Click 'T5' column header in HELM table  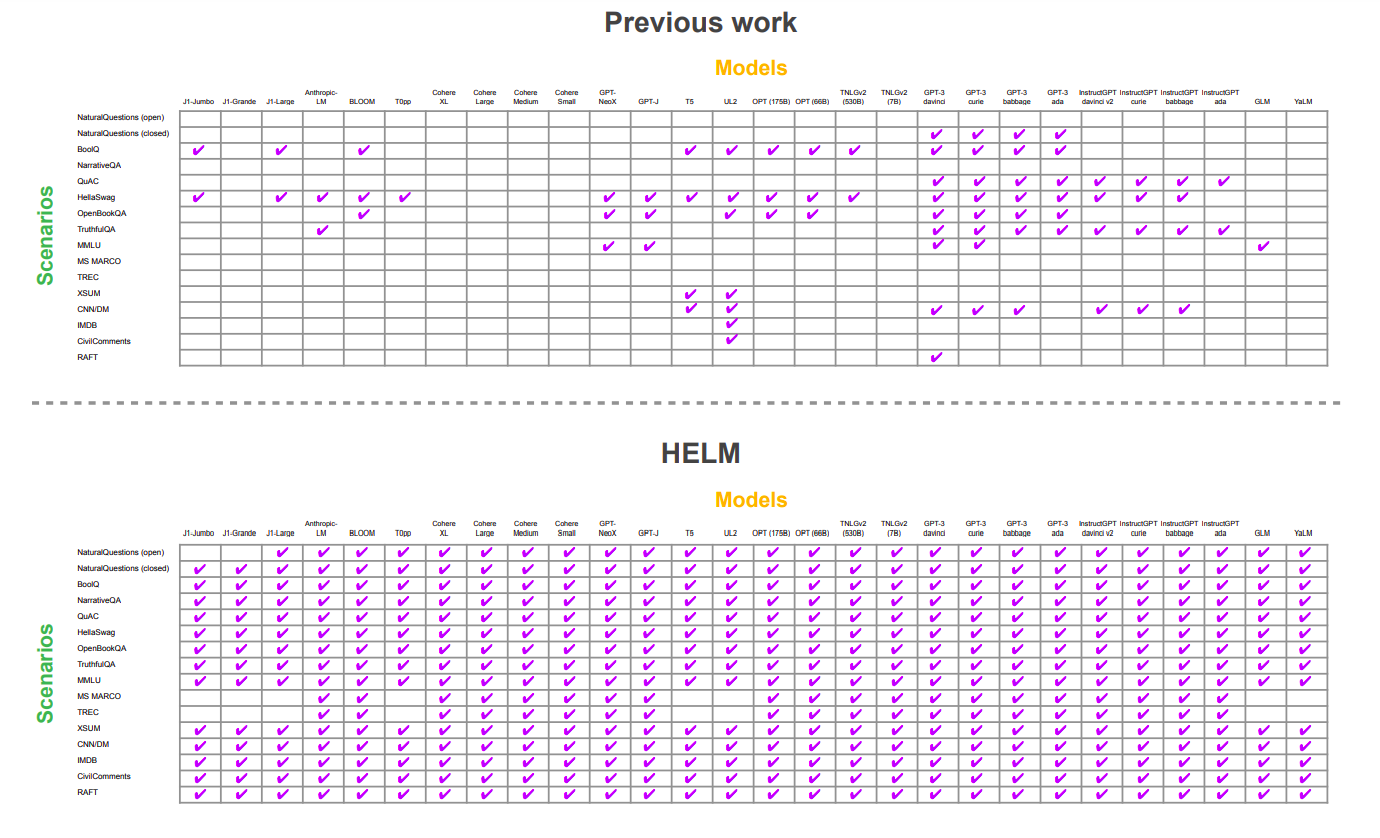pos(689,534)
